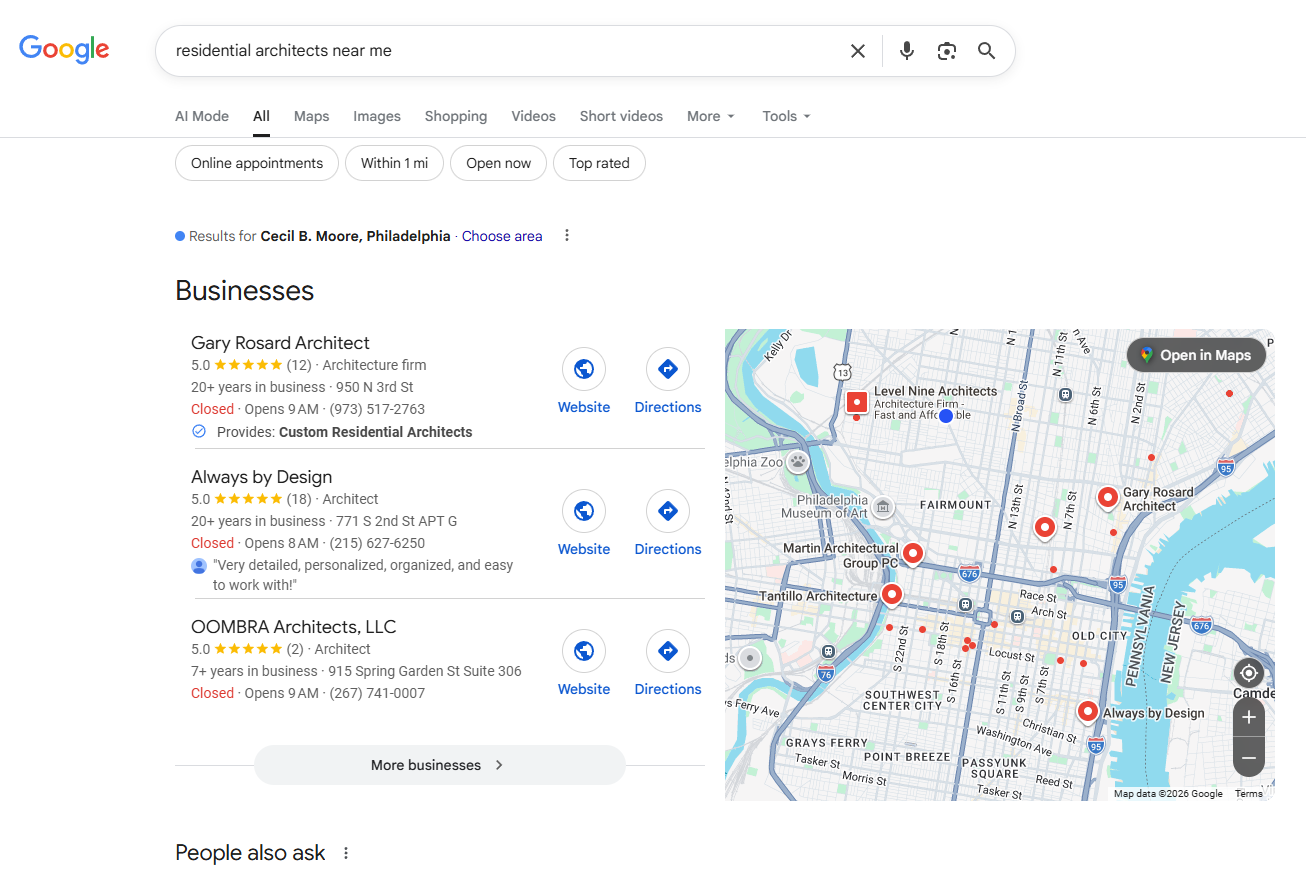The image size is (1306, 877).
Task: Zoom out on the map
Action: 1248,758
